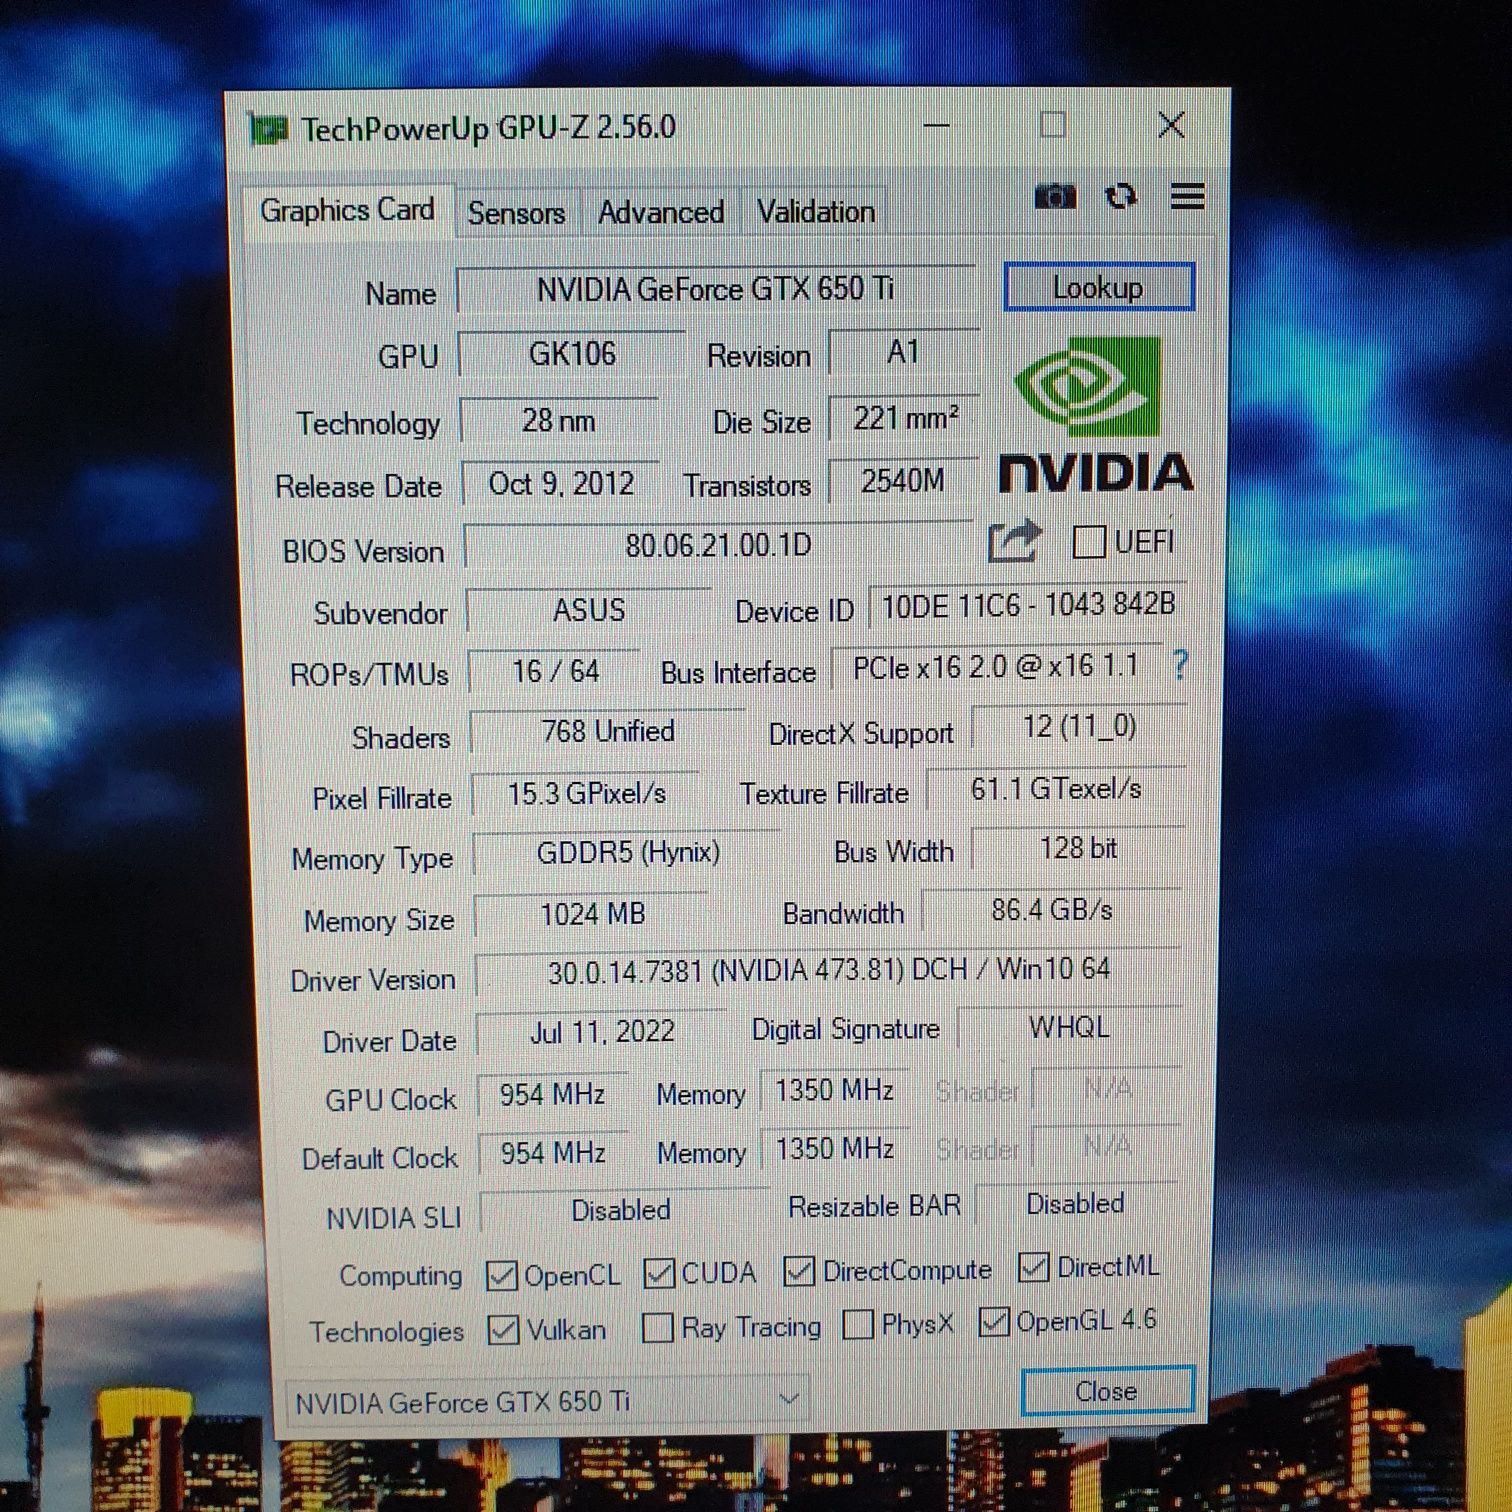Viewport: 1512px width, 1512px height.
Task: Toggle the OpenCL checkbox
Action: [x=501, y=1275]
